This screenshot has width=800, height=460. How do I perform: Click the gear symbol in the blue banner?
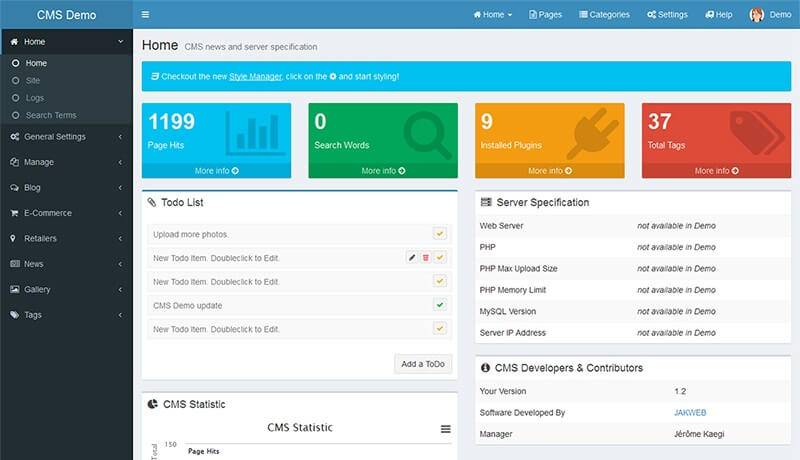[333, 76]
